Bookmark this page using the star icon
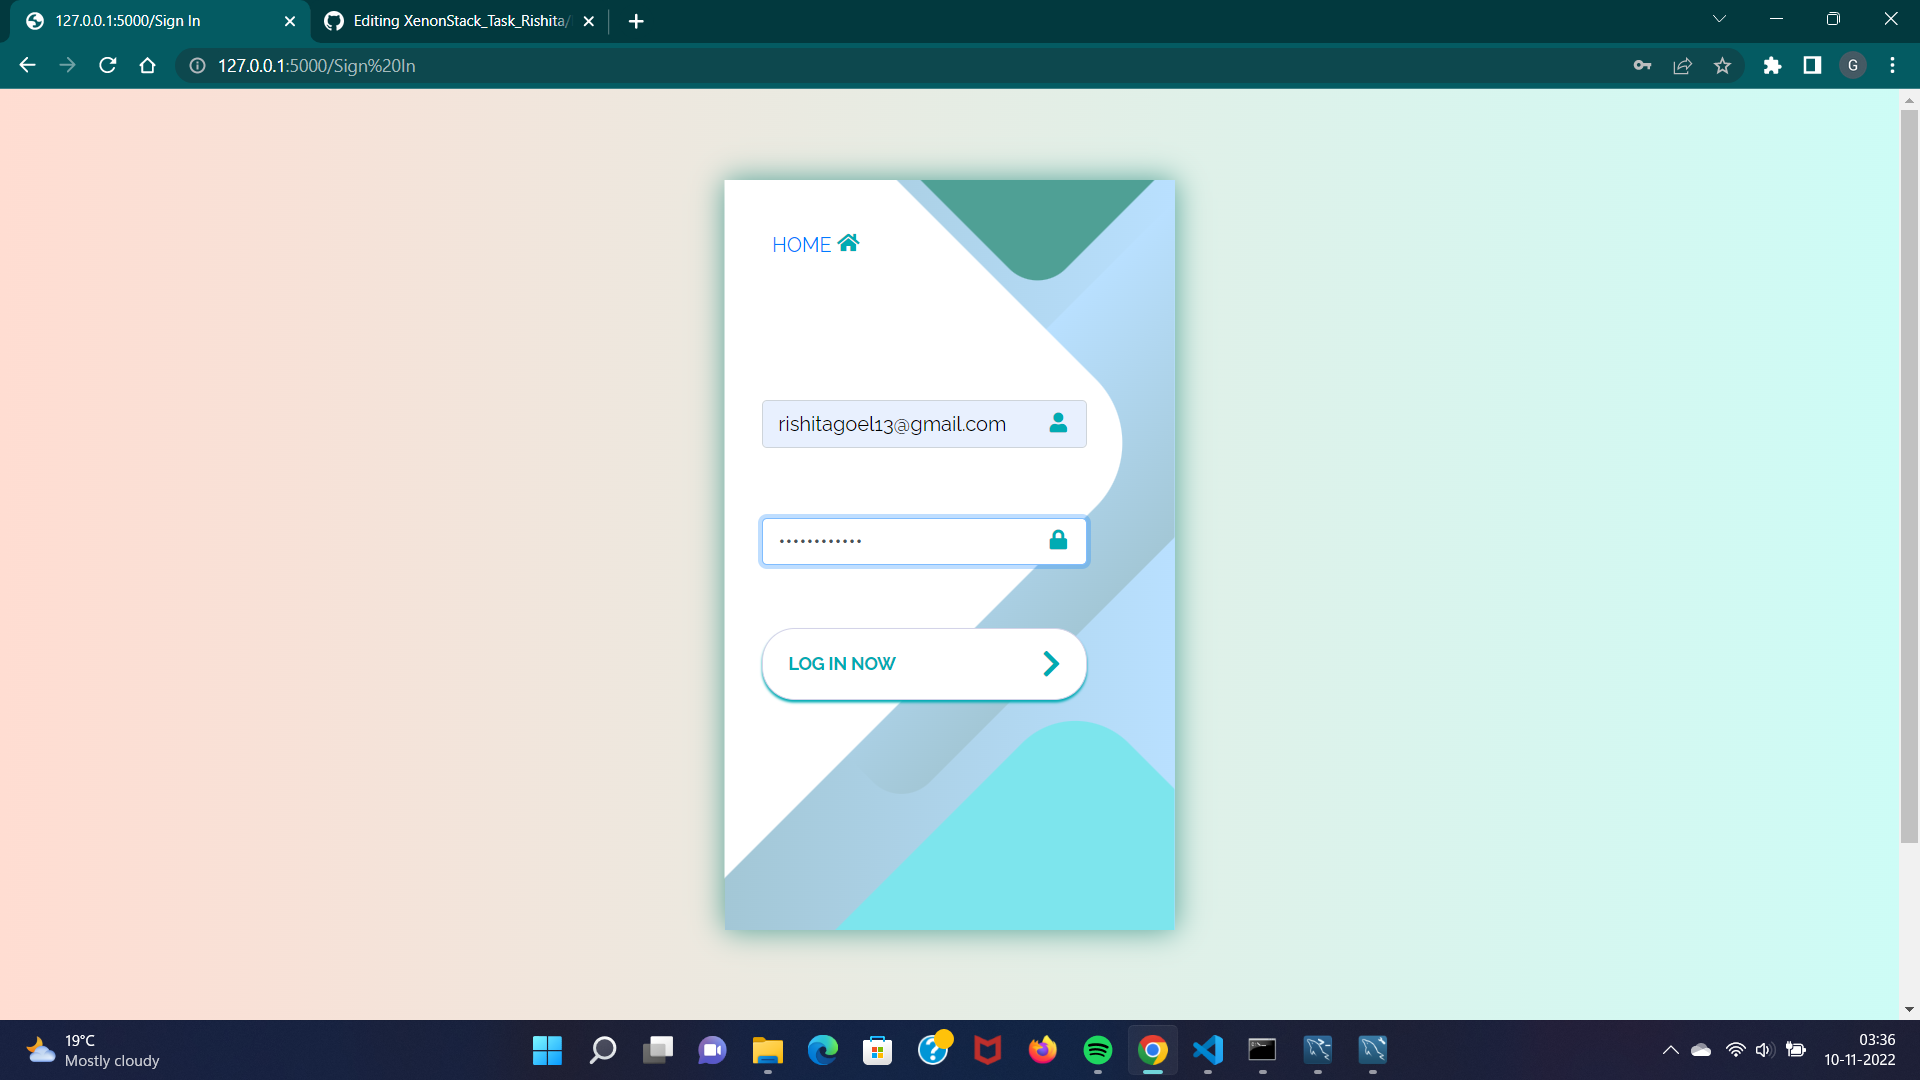Image resolution: width=1920 pixels, height=1080 pixels. click(1723, 65)
